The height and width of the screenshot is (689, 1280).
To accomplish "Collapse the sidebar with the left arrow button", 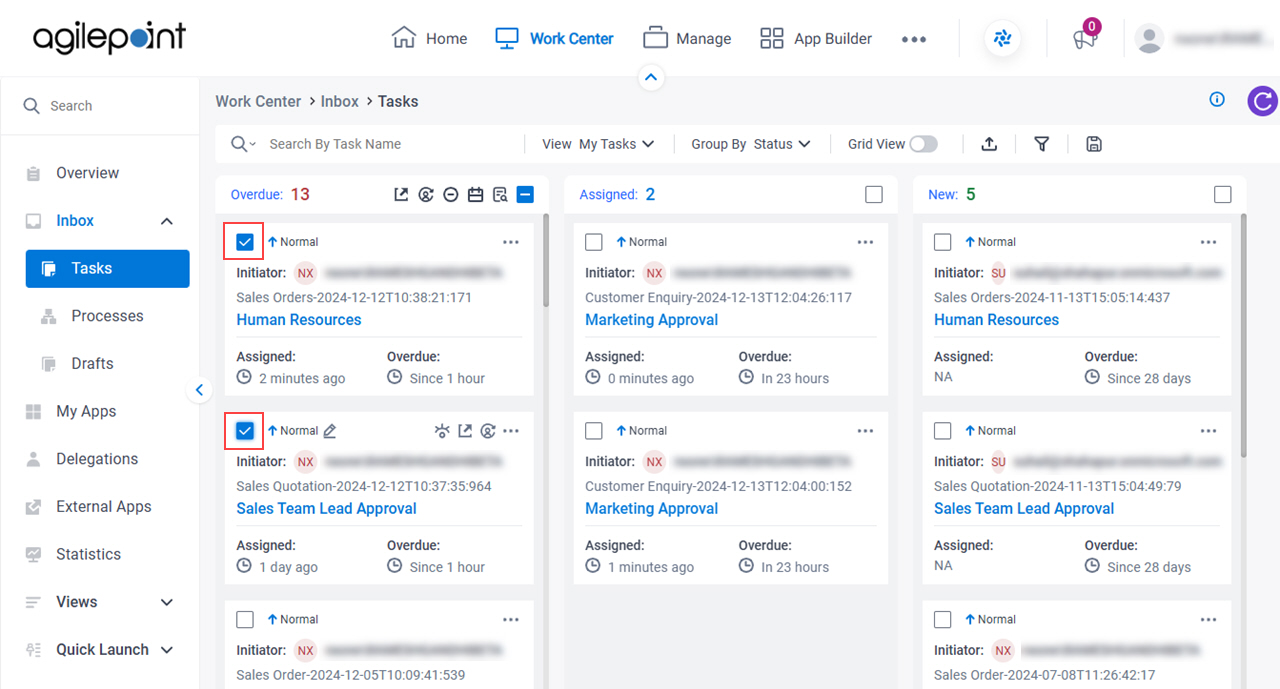I will point(199,390).
